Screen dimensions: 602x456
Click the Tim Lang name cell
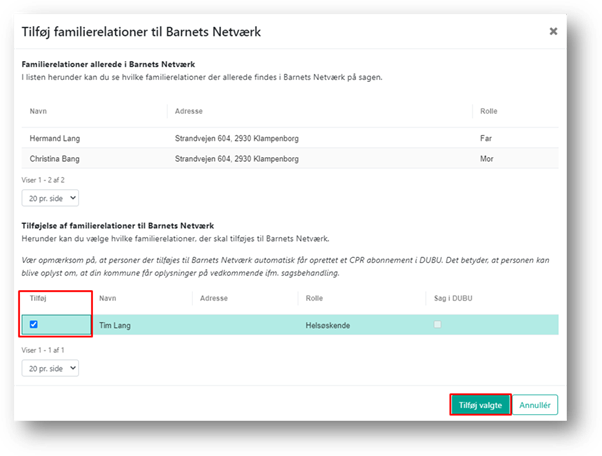point(115,325)
